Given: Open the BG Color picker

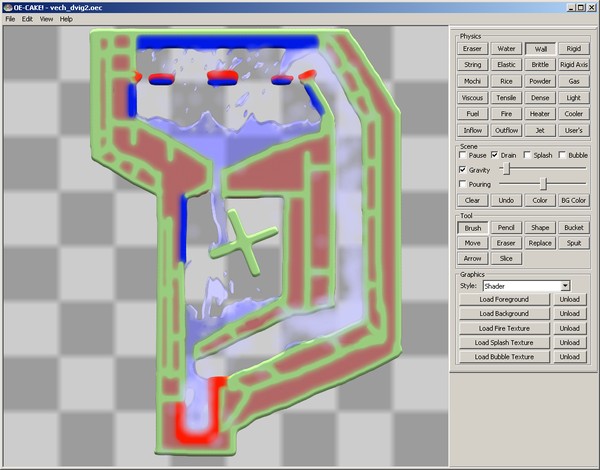Looking at the screenshot, I should pos(573,200).
